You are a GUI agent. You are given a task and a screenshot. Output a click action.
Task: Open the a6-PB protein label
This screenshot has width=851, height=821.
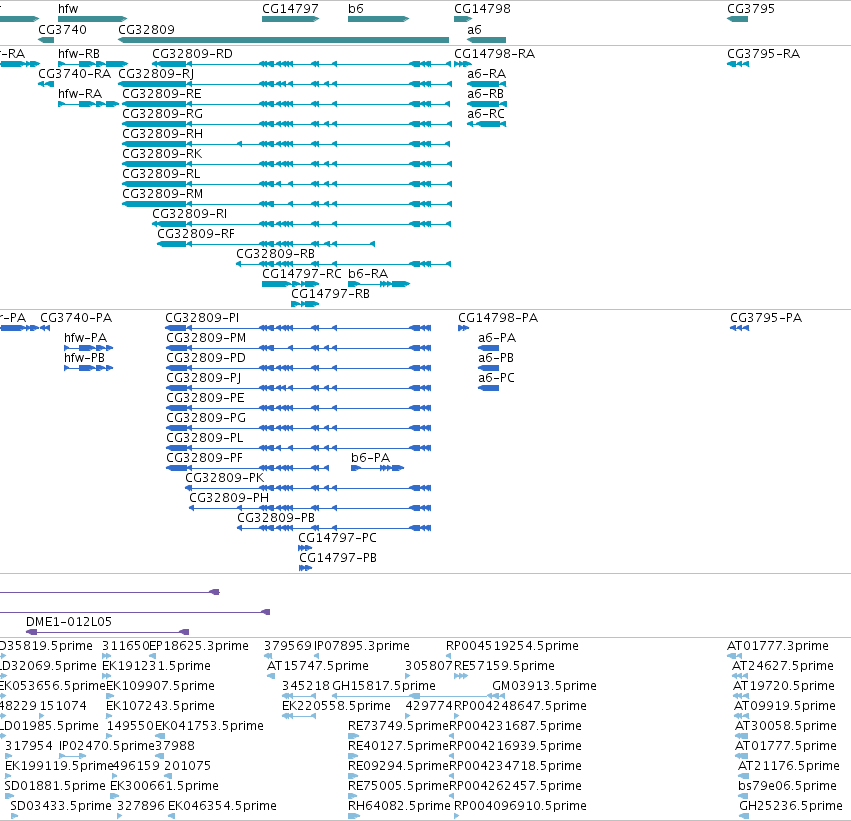[x=496, y=358]
